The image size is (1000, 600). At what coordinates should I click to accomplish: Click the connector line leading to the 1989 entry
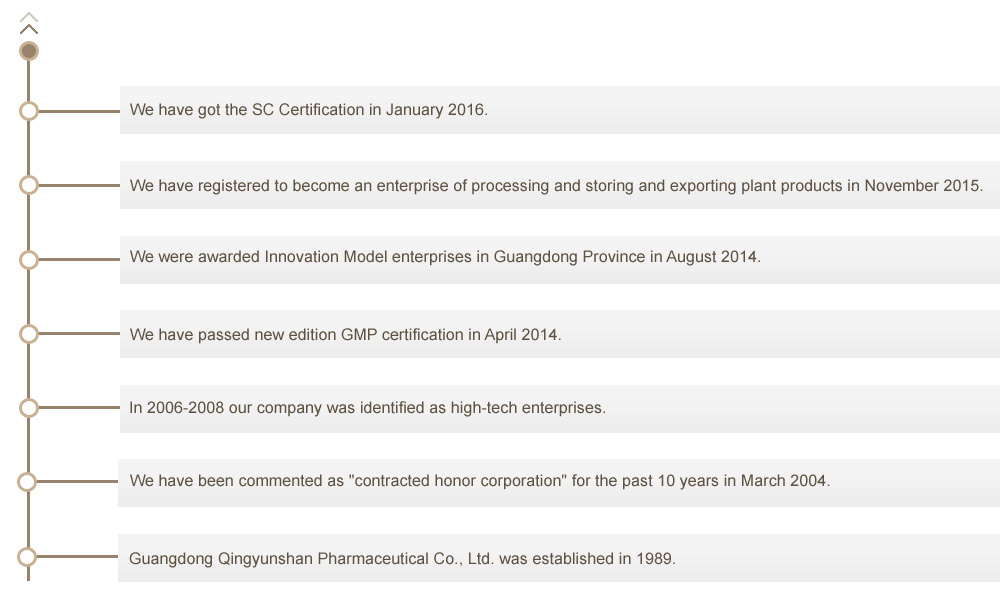click(x=77, y=557)
